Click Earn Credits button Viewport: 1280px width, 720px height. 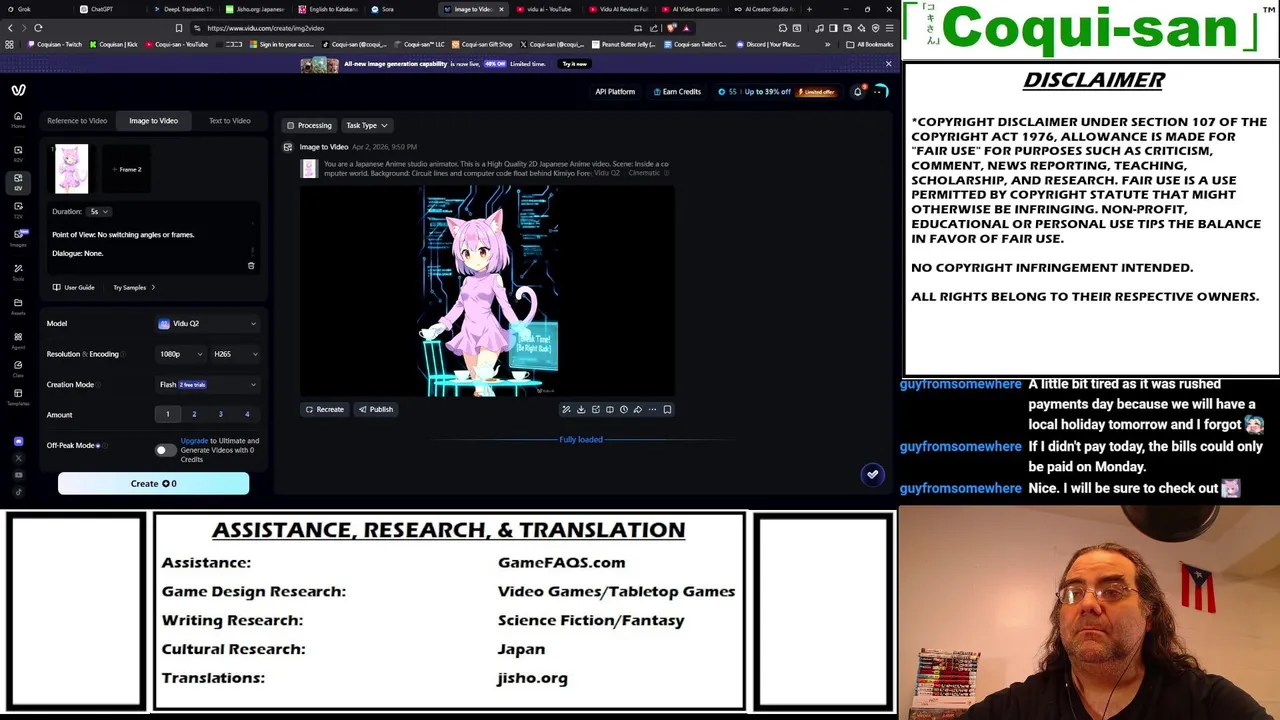[x=677, y=92]
